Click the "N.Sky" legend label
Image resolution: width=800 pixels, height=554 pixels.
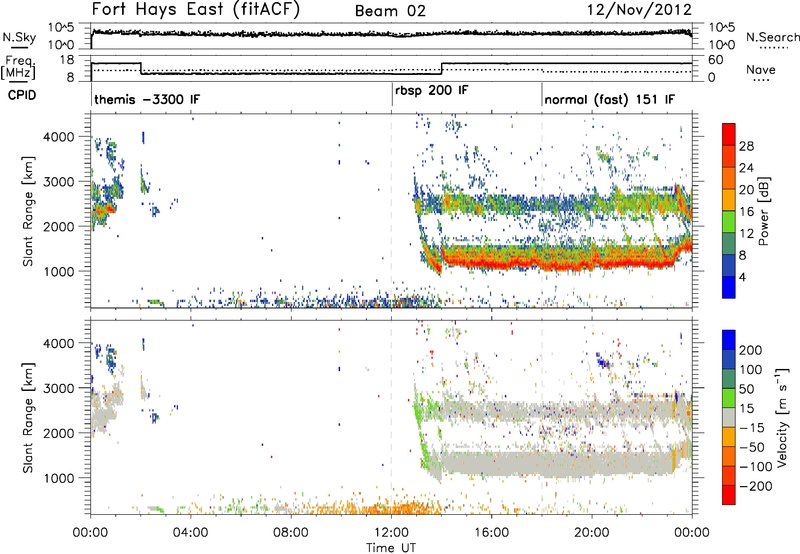click(19, 37)
